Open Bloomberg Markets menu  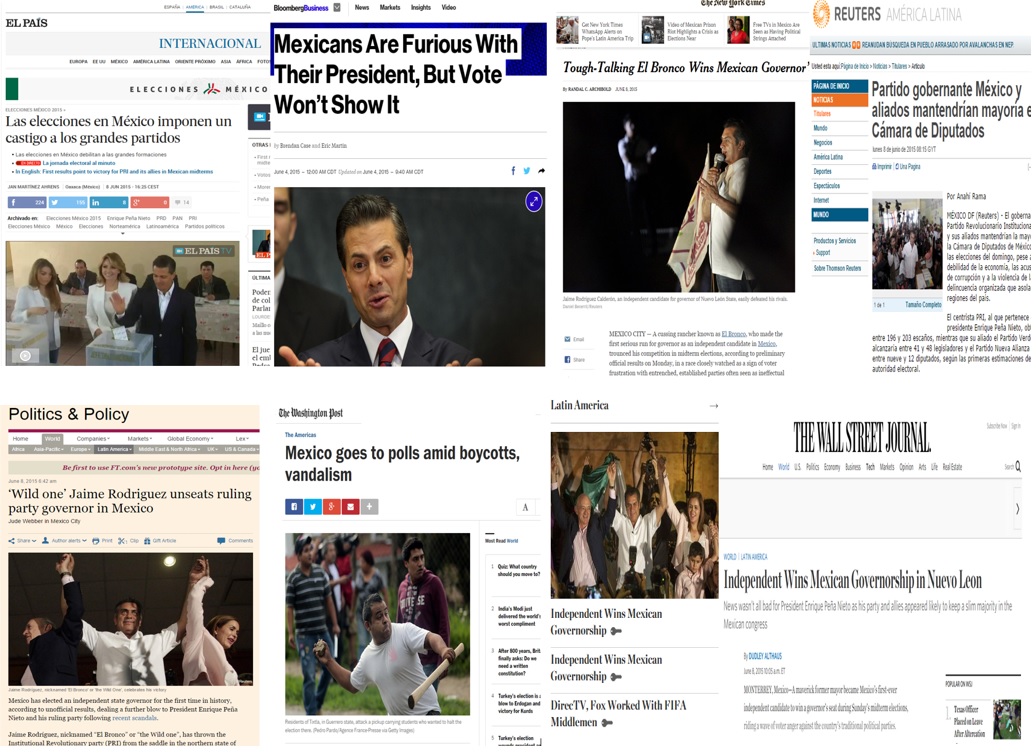coord(390,7)
